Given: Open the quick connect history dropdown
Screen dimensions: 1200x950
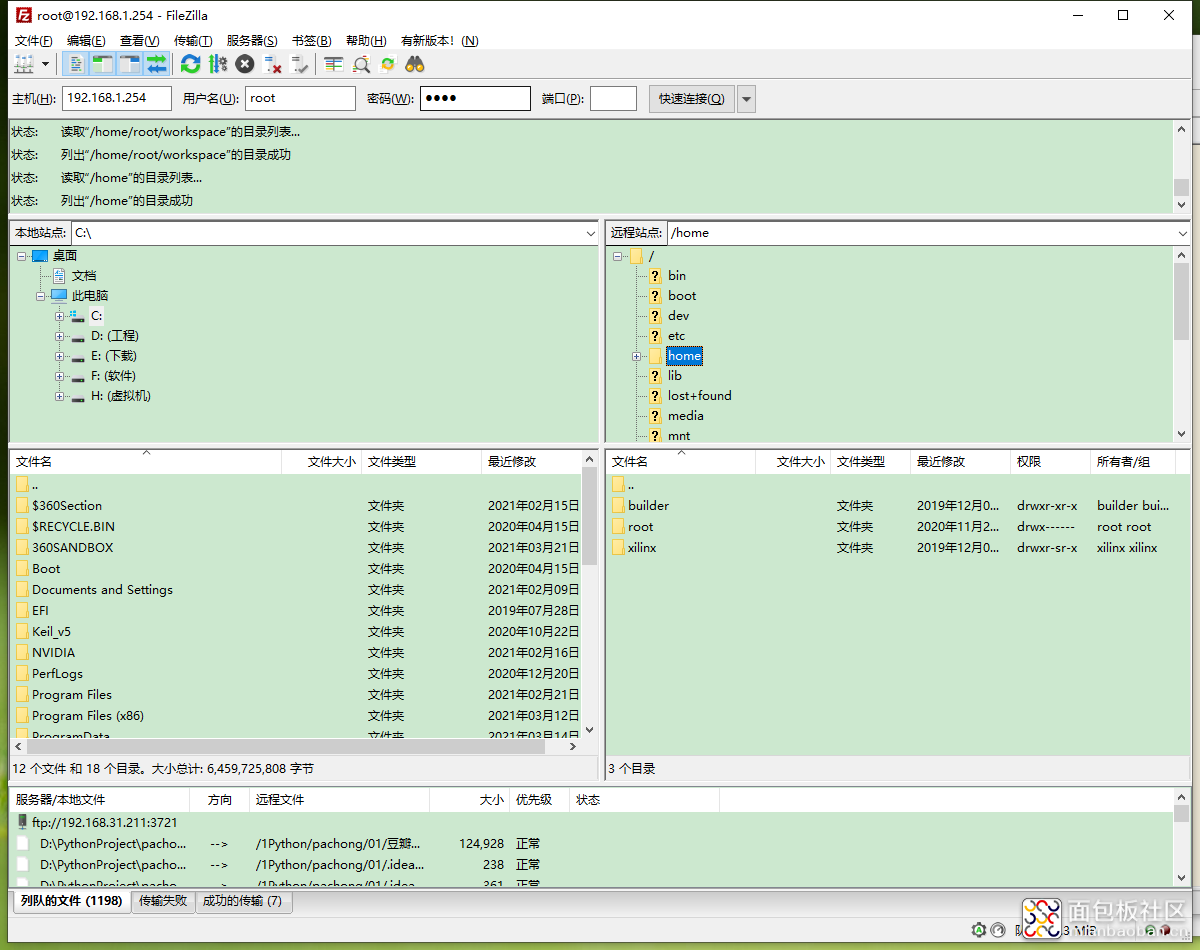Looking at the screenshot, I should 746,99.
